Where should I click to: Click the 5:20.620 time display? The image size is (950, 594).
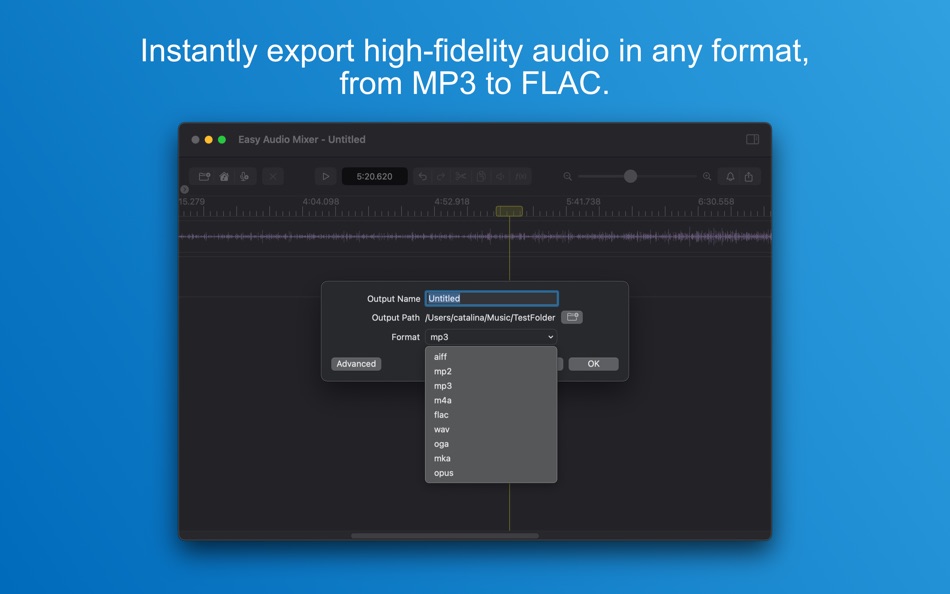click(374, 176)
